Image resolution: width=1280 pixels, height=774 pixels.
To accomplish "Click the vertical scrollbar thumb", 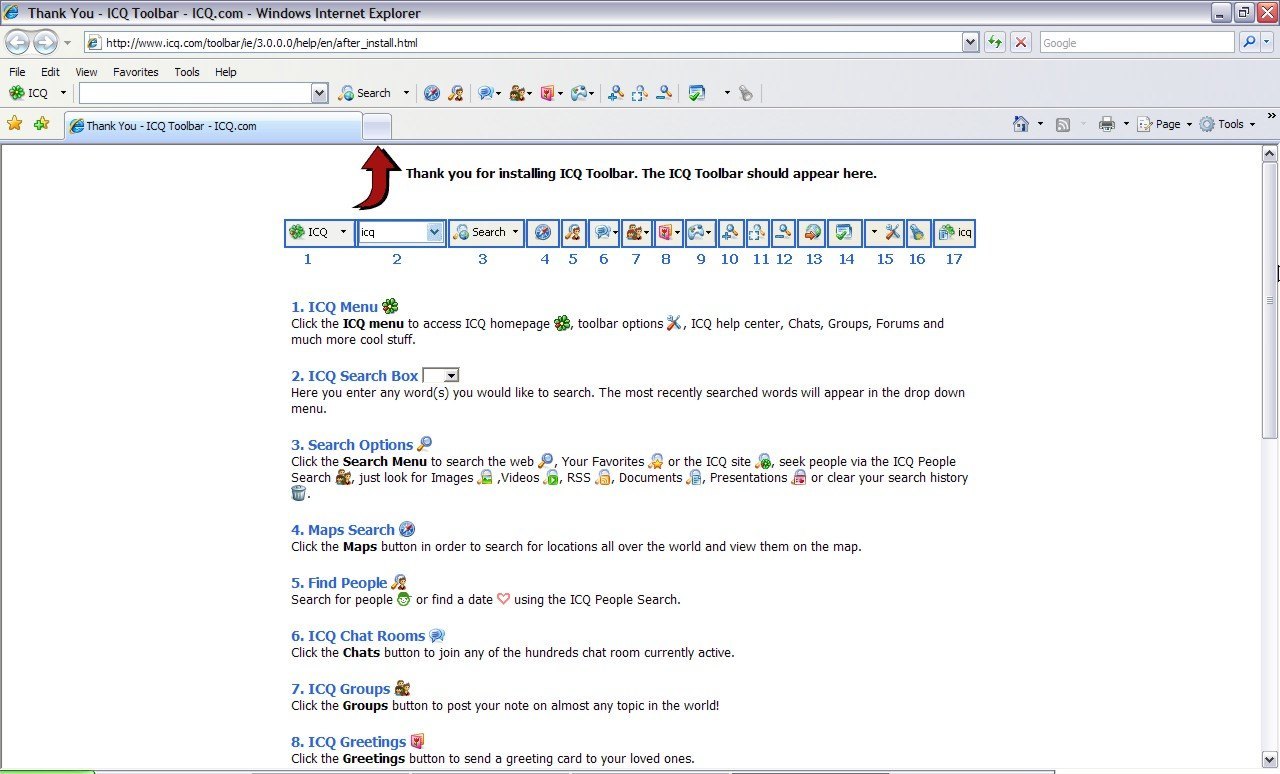I will point(1270,300).
